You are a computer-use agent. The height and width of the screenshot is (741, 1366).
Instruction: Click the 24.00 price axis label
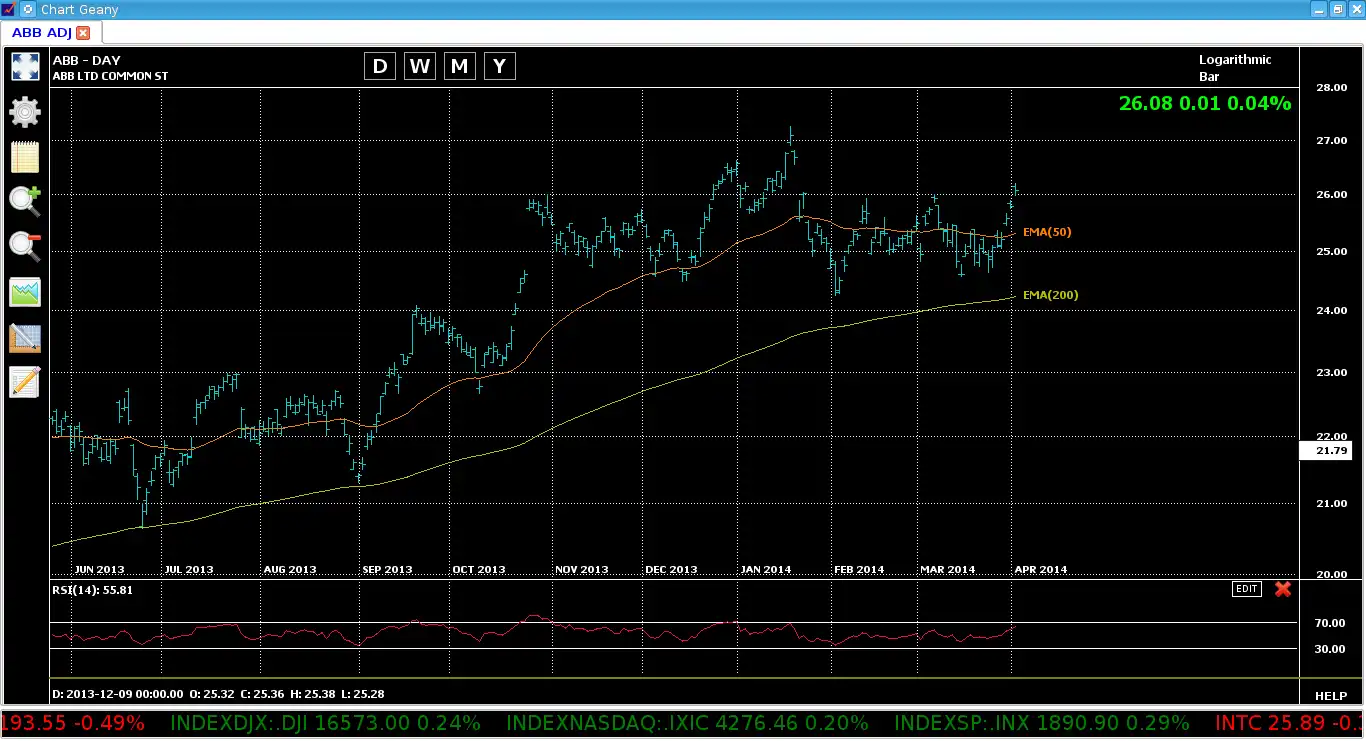point(1331,311)
